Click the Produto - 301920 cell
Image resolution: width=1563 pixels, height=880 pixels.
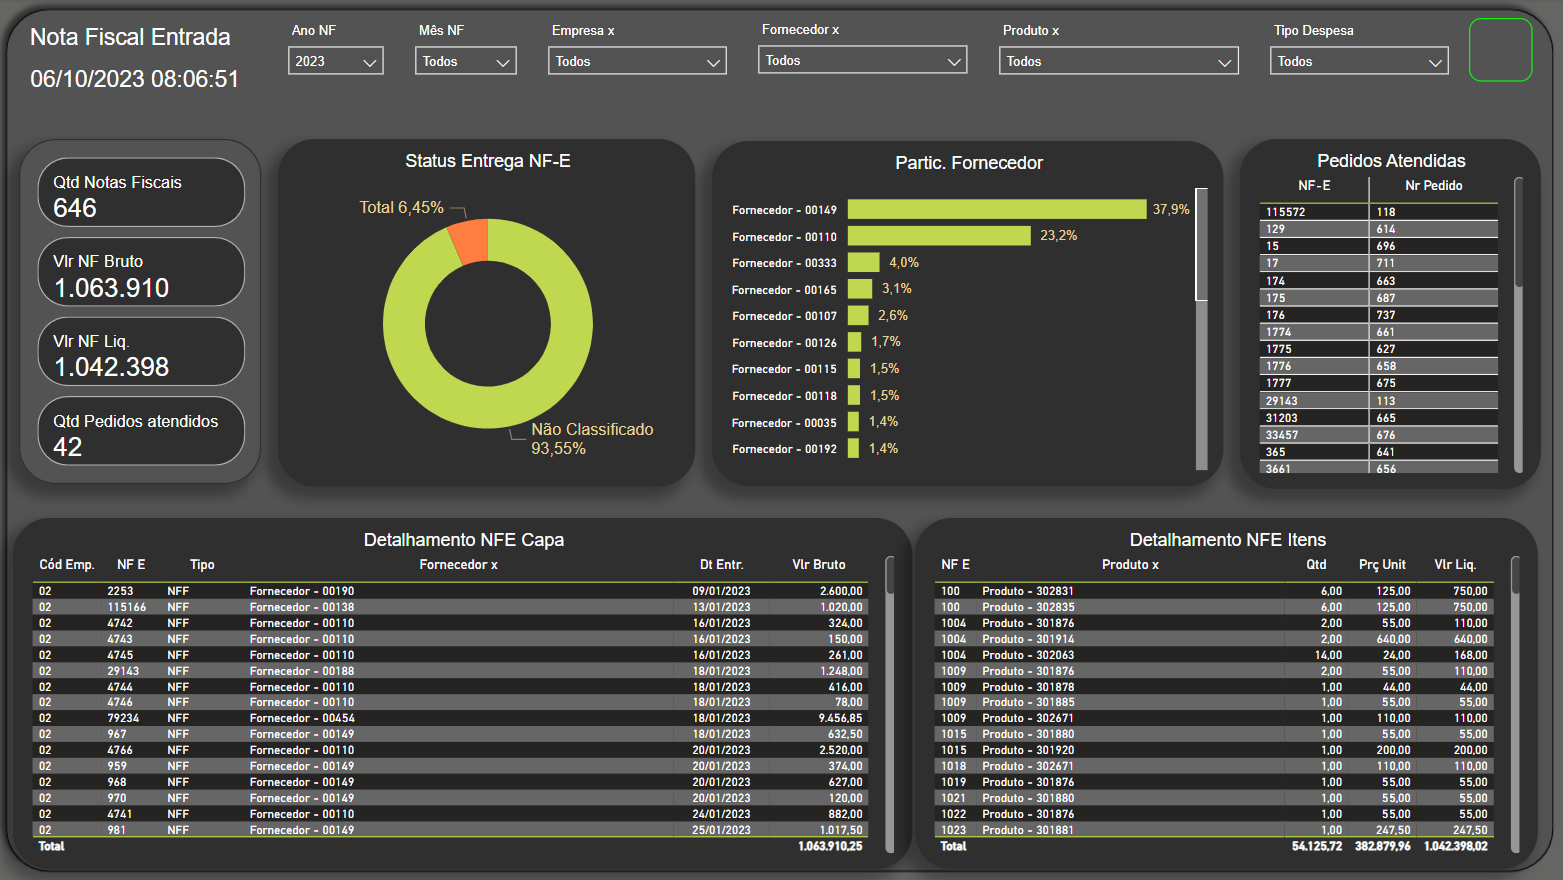pos(1028,750)
